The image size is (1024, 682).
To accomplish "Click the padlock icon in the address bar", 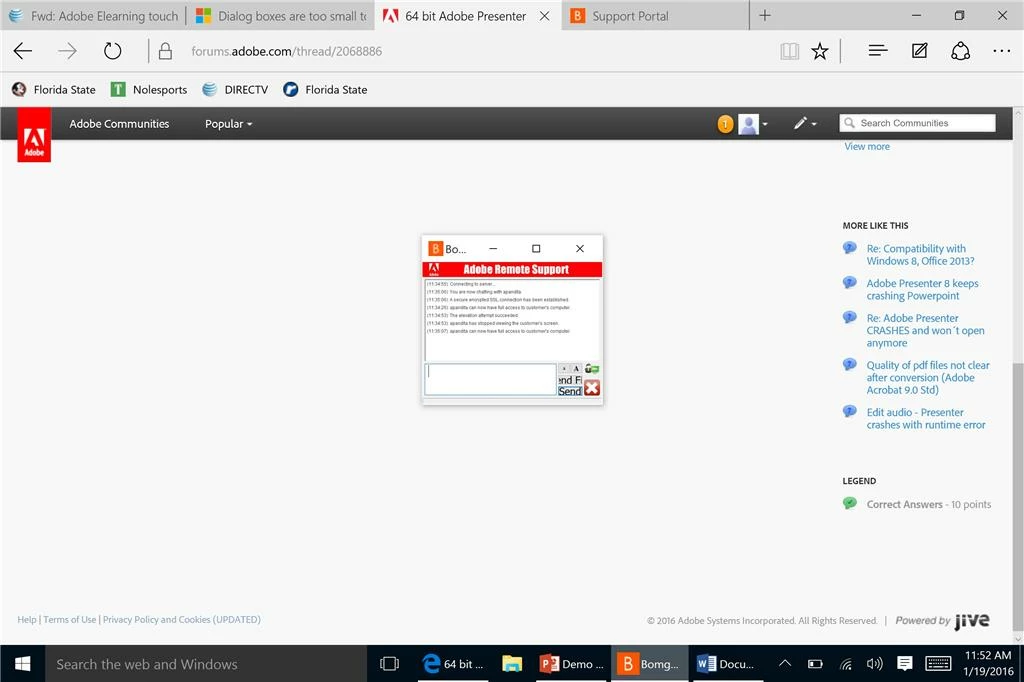I will (165, 51).
